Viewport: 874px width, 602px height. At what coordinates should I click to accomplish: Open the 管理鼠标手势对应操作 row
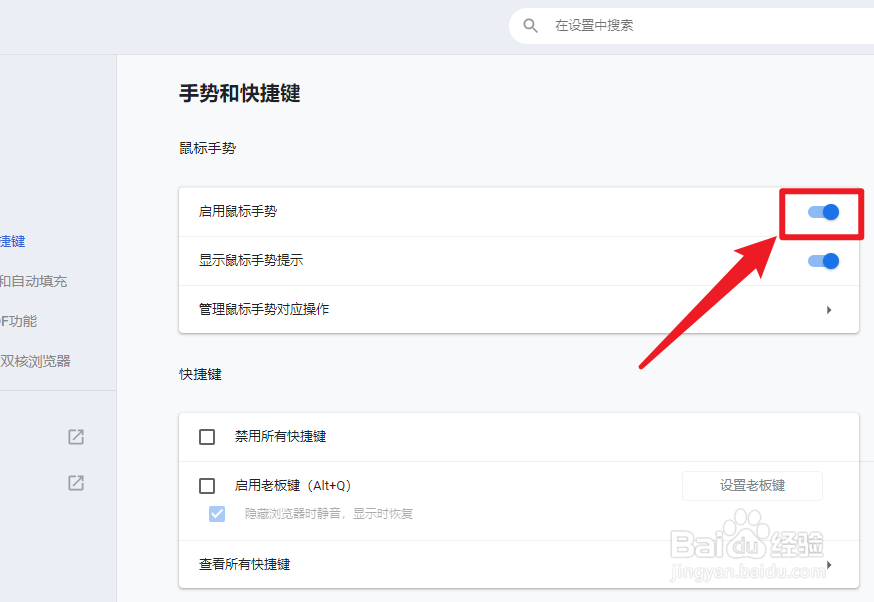(264, 310)
